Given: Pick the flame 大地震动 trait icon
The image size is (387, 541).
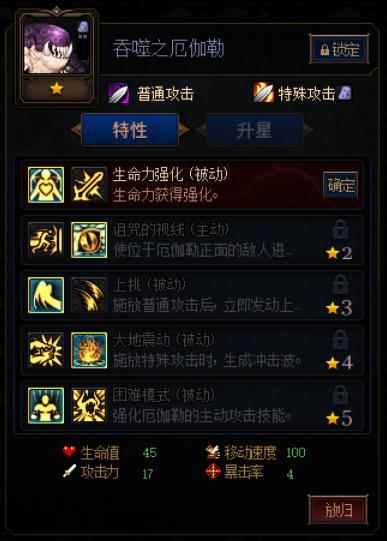Looking at the screenshot, I should 89,350.
